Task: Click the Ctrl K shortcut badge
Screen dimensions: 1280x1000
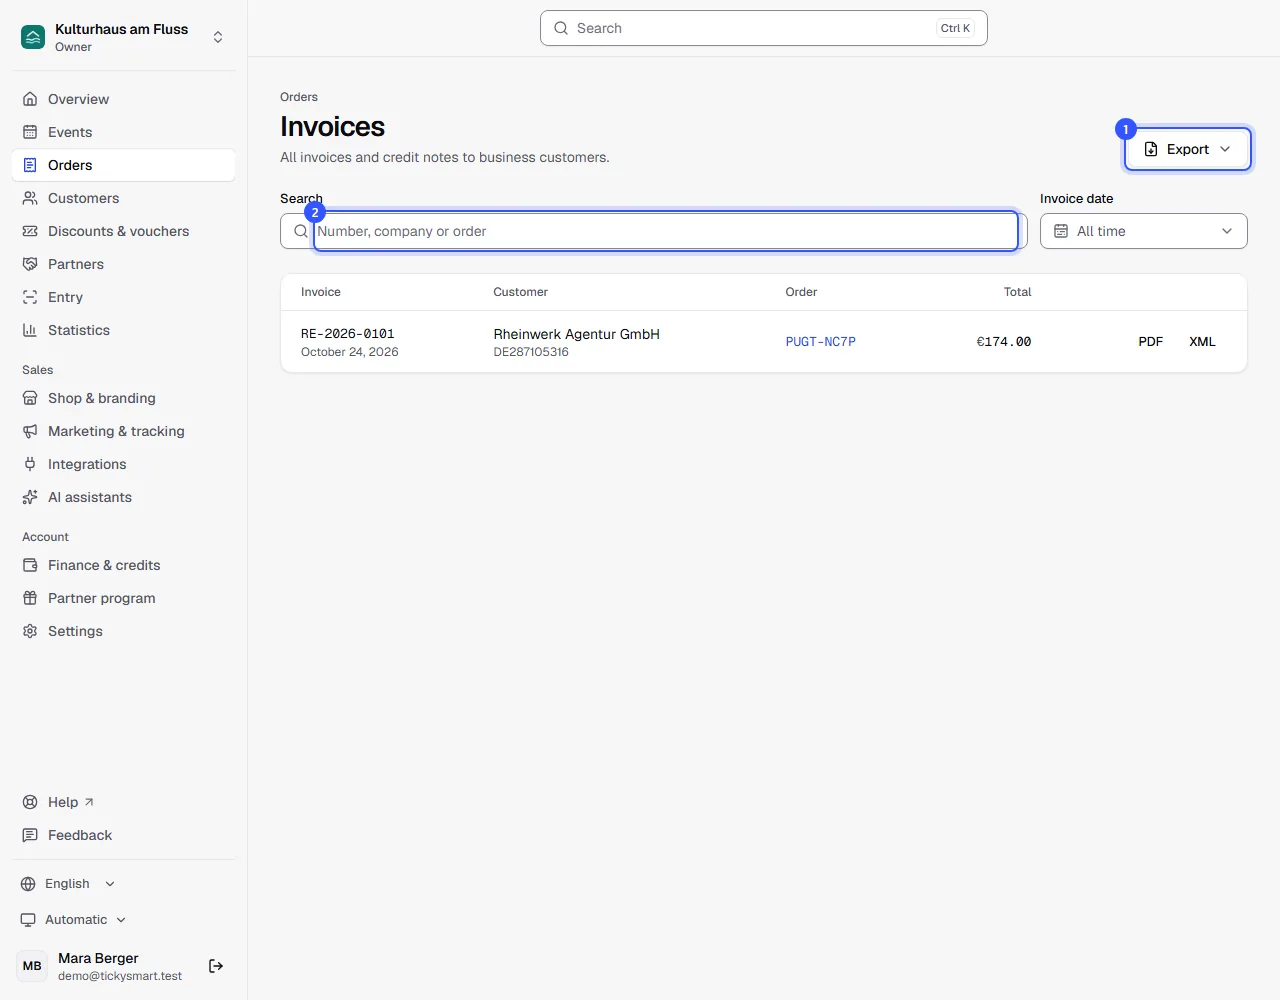Action: click(955, 28)
